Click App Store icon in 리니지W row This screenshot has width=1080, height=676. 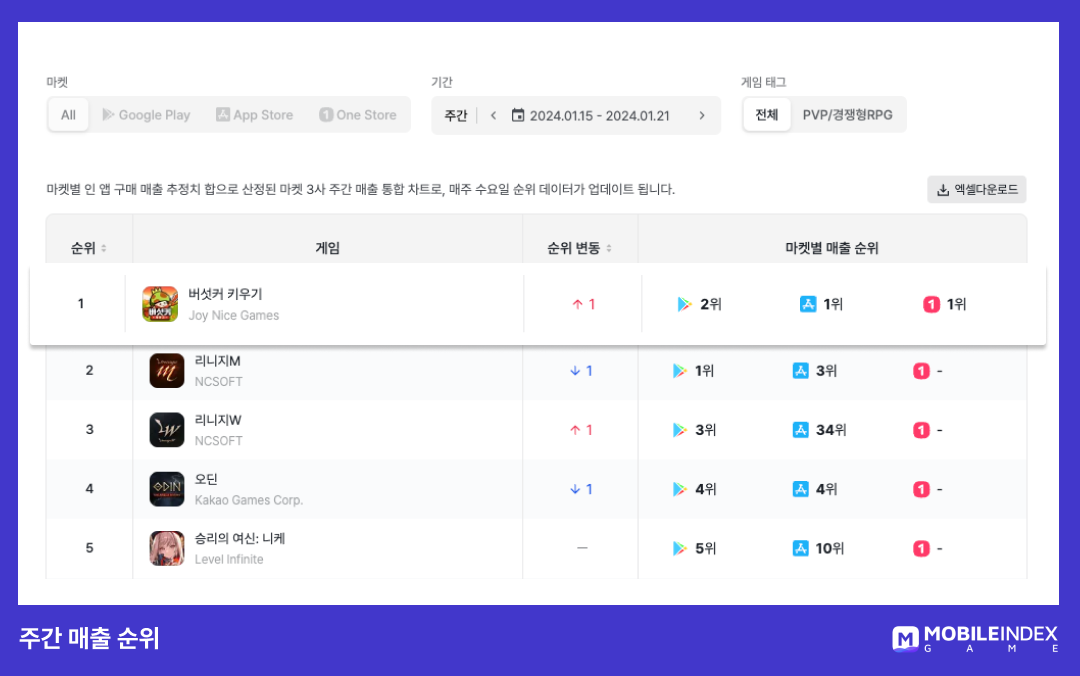point(800,430)
